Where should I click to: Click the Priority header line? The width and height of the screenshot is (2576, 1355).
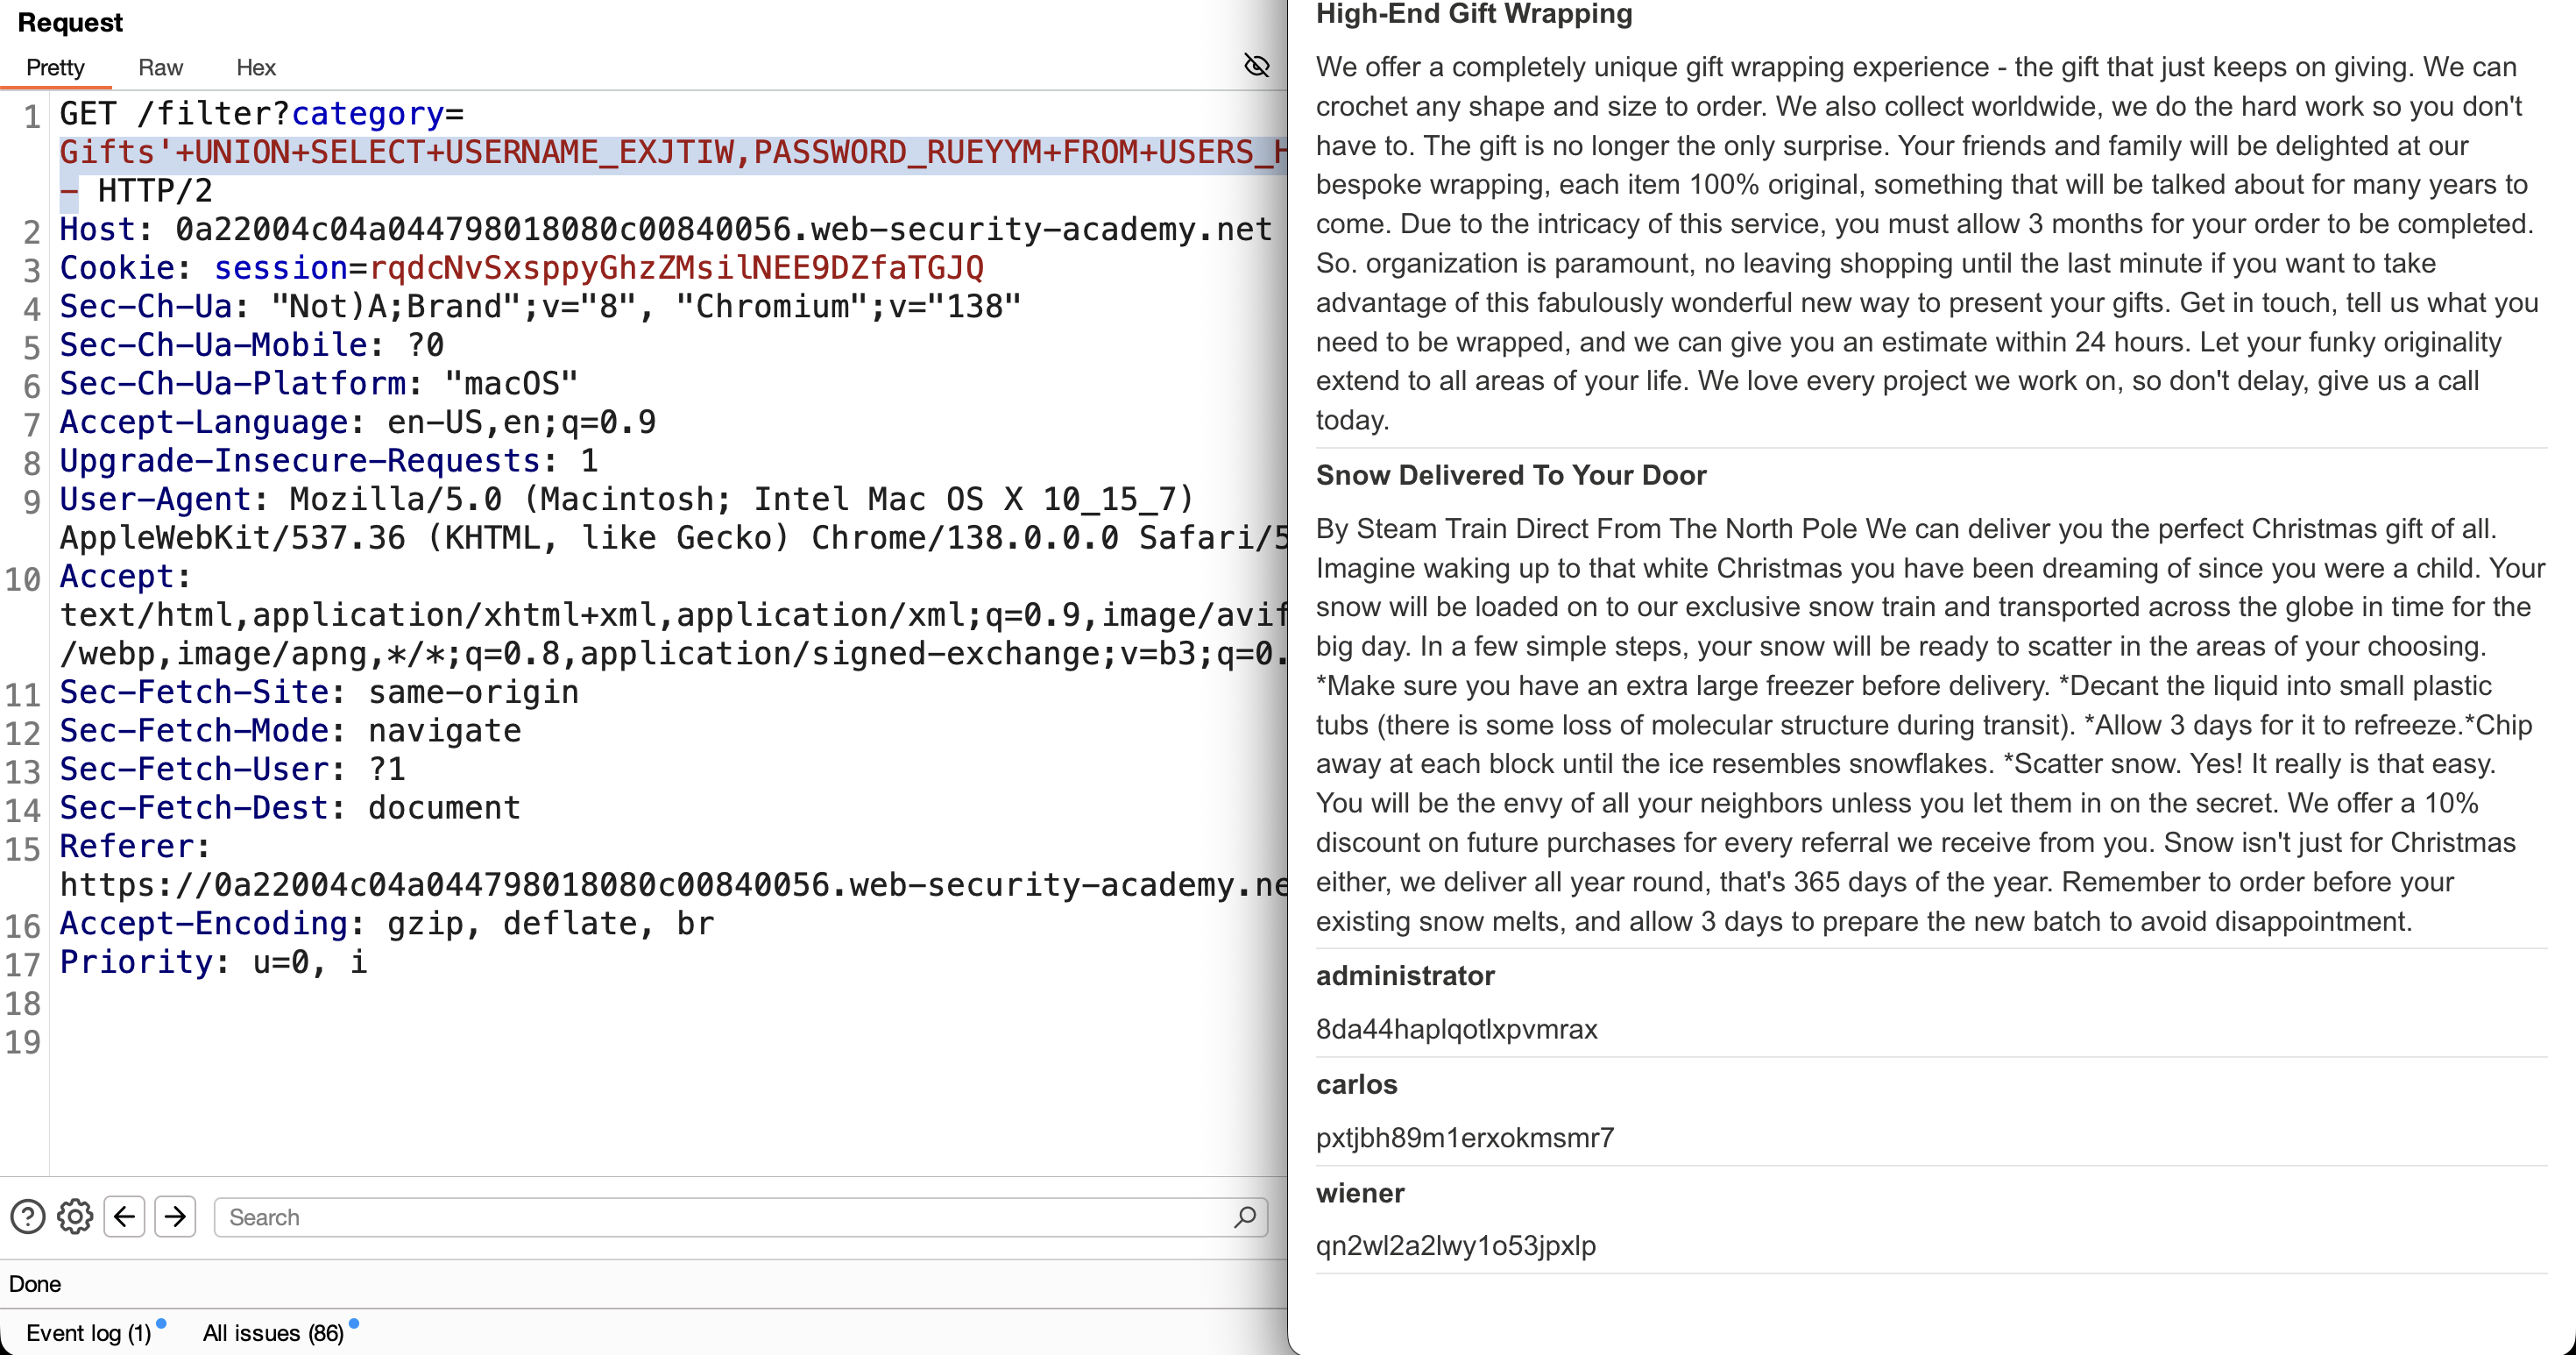pyautogui.click(x=214, y=962)
